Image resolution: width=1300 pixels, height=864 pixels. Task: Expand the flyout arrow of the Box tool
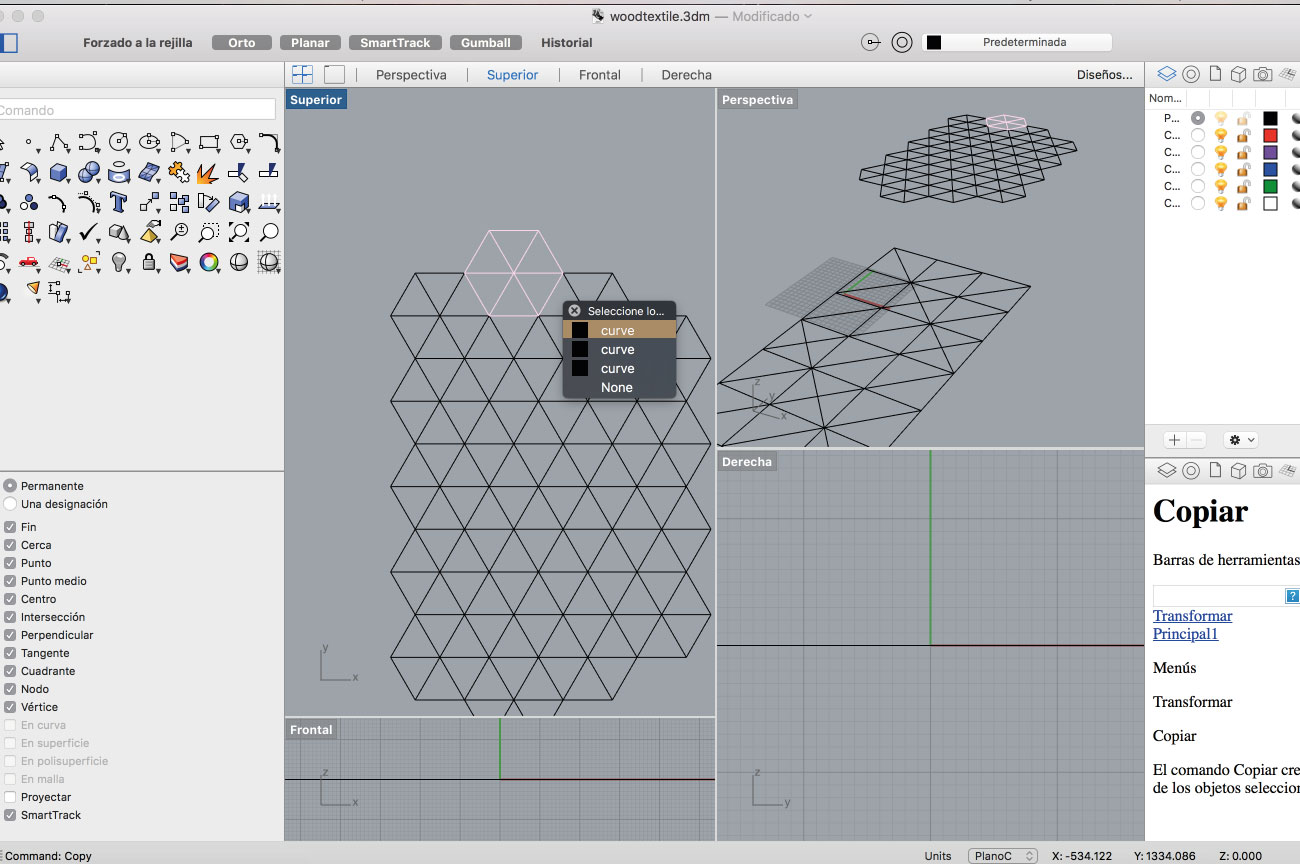point(69,180)
